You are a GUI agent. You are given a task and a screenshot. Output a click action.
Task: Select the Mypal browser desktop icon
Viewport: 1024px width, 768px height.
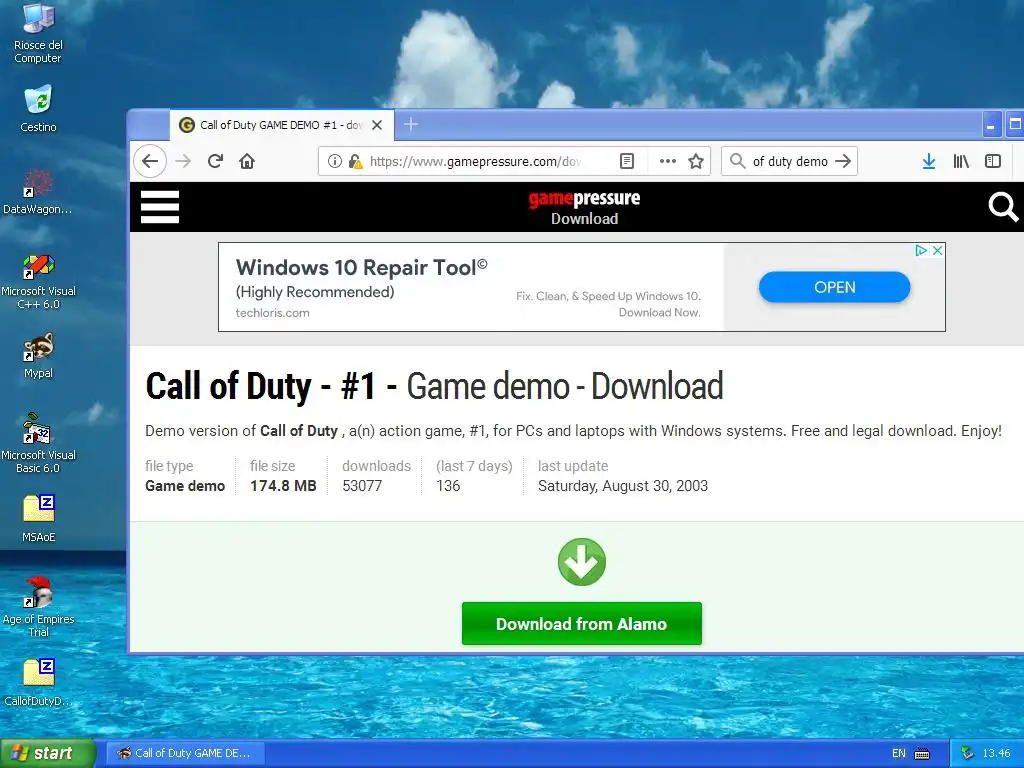[38, 356]
